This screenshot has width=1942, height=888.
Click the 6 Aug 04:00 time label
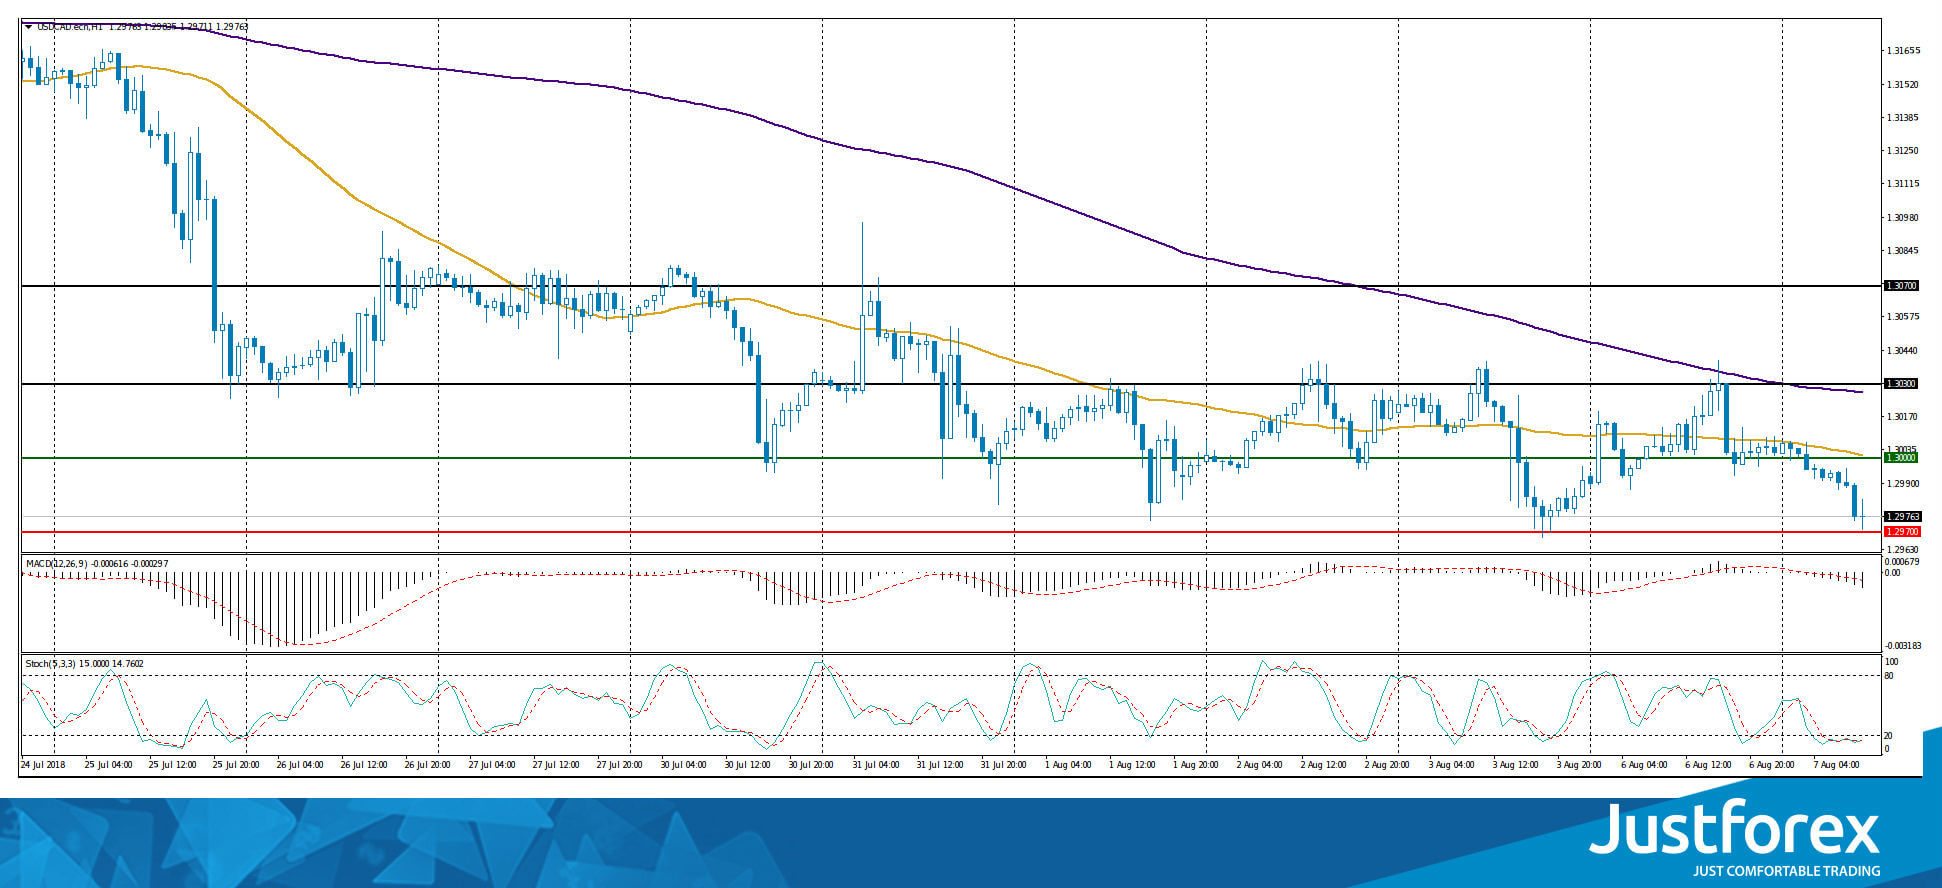tap(1644, 765)
